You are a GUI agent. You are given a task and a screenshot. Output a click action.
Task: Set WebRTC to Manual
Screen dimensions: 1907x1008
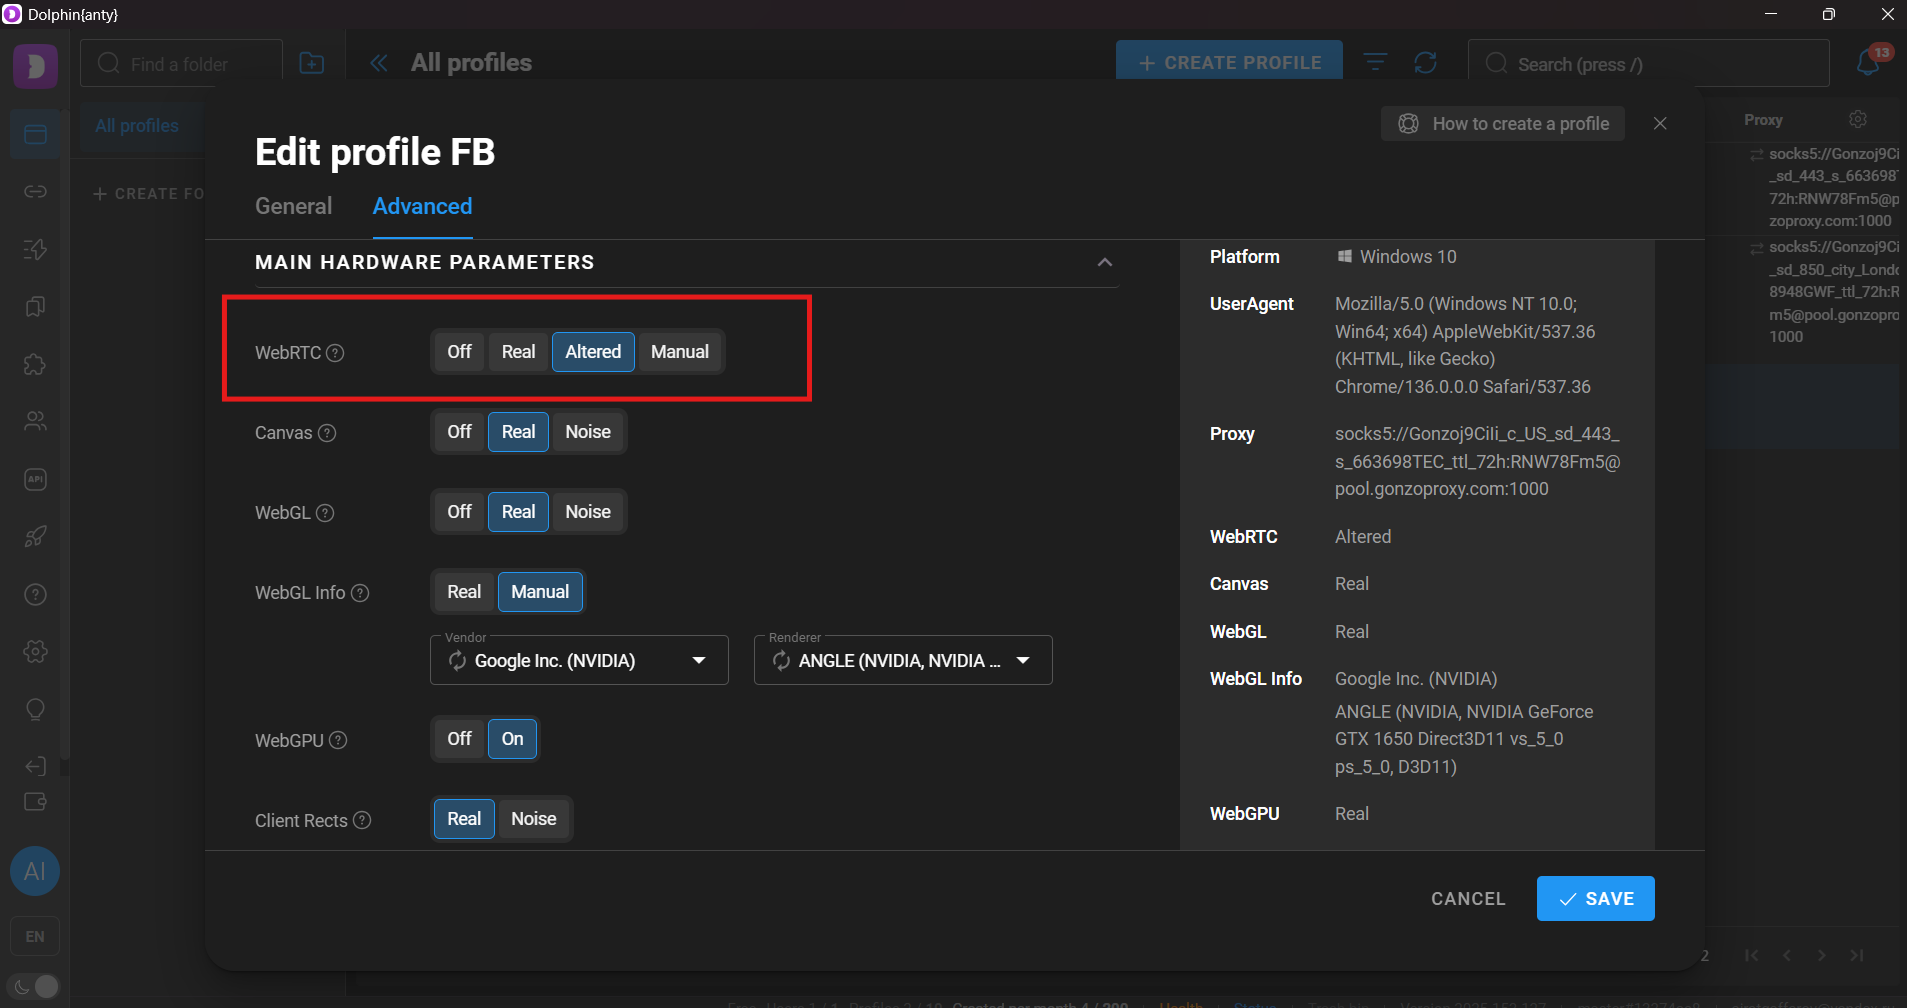coord(679,352)
